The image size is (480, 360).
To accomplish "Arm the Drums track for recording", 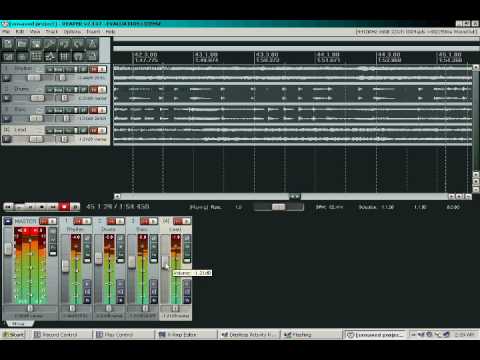I will pyautogui.click(x=6, y=98).
